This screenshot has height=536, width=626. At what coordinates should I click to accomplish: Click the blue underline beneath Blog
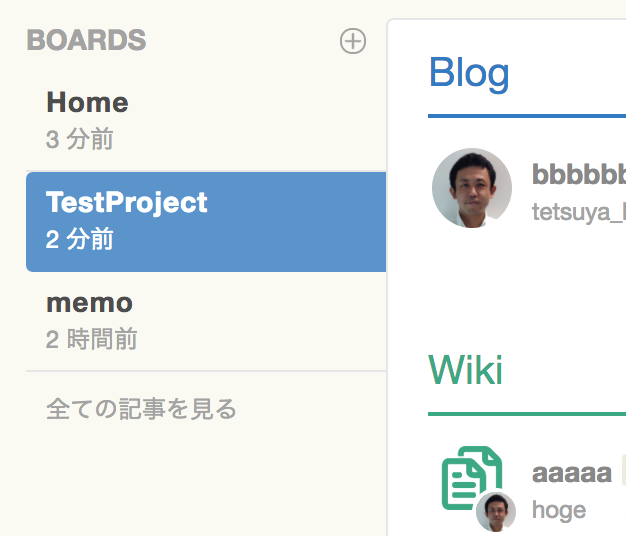coord(527,116)
